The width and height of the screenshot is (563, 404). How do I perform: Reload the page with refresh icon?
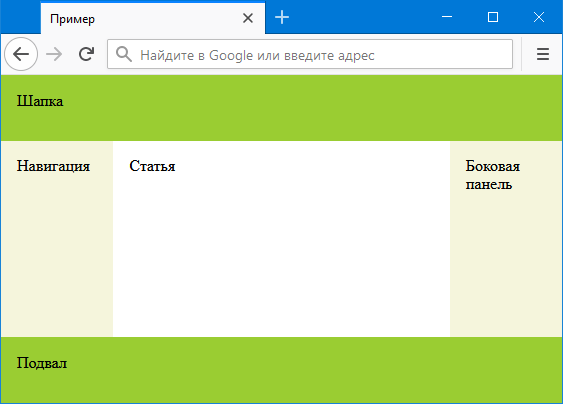pyautogui.click(x=87, y=54)
